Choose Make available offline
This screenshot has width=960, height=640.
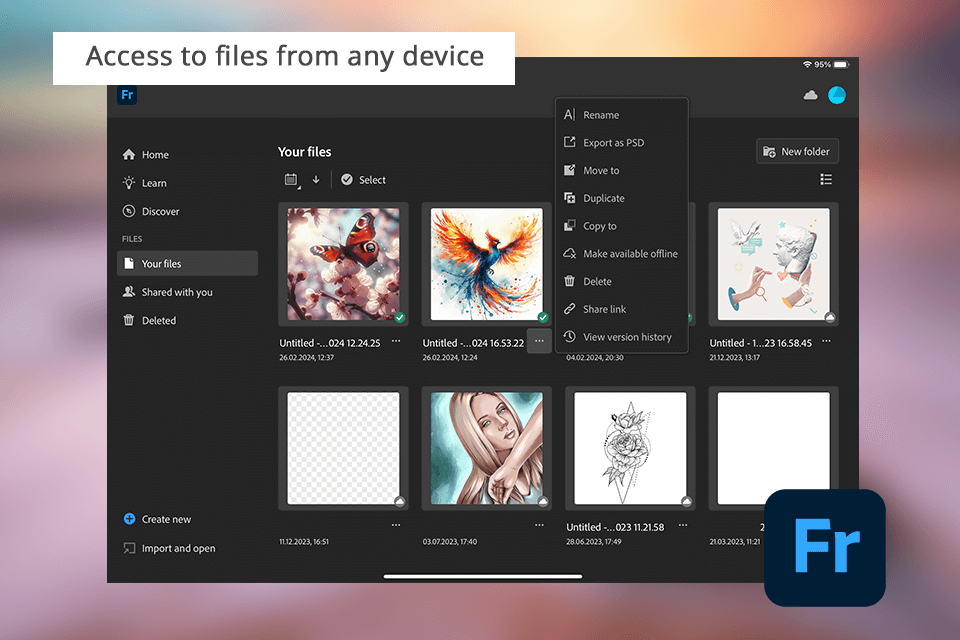pyautogui.click(x=622, y=254)
